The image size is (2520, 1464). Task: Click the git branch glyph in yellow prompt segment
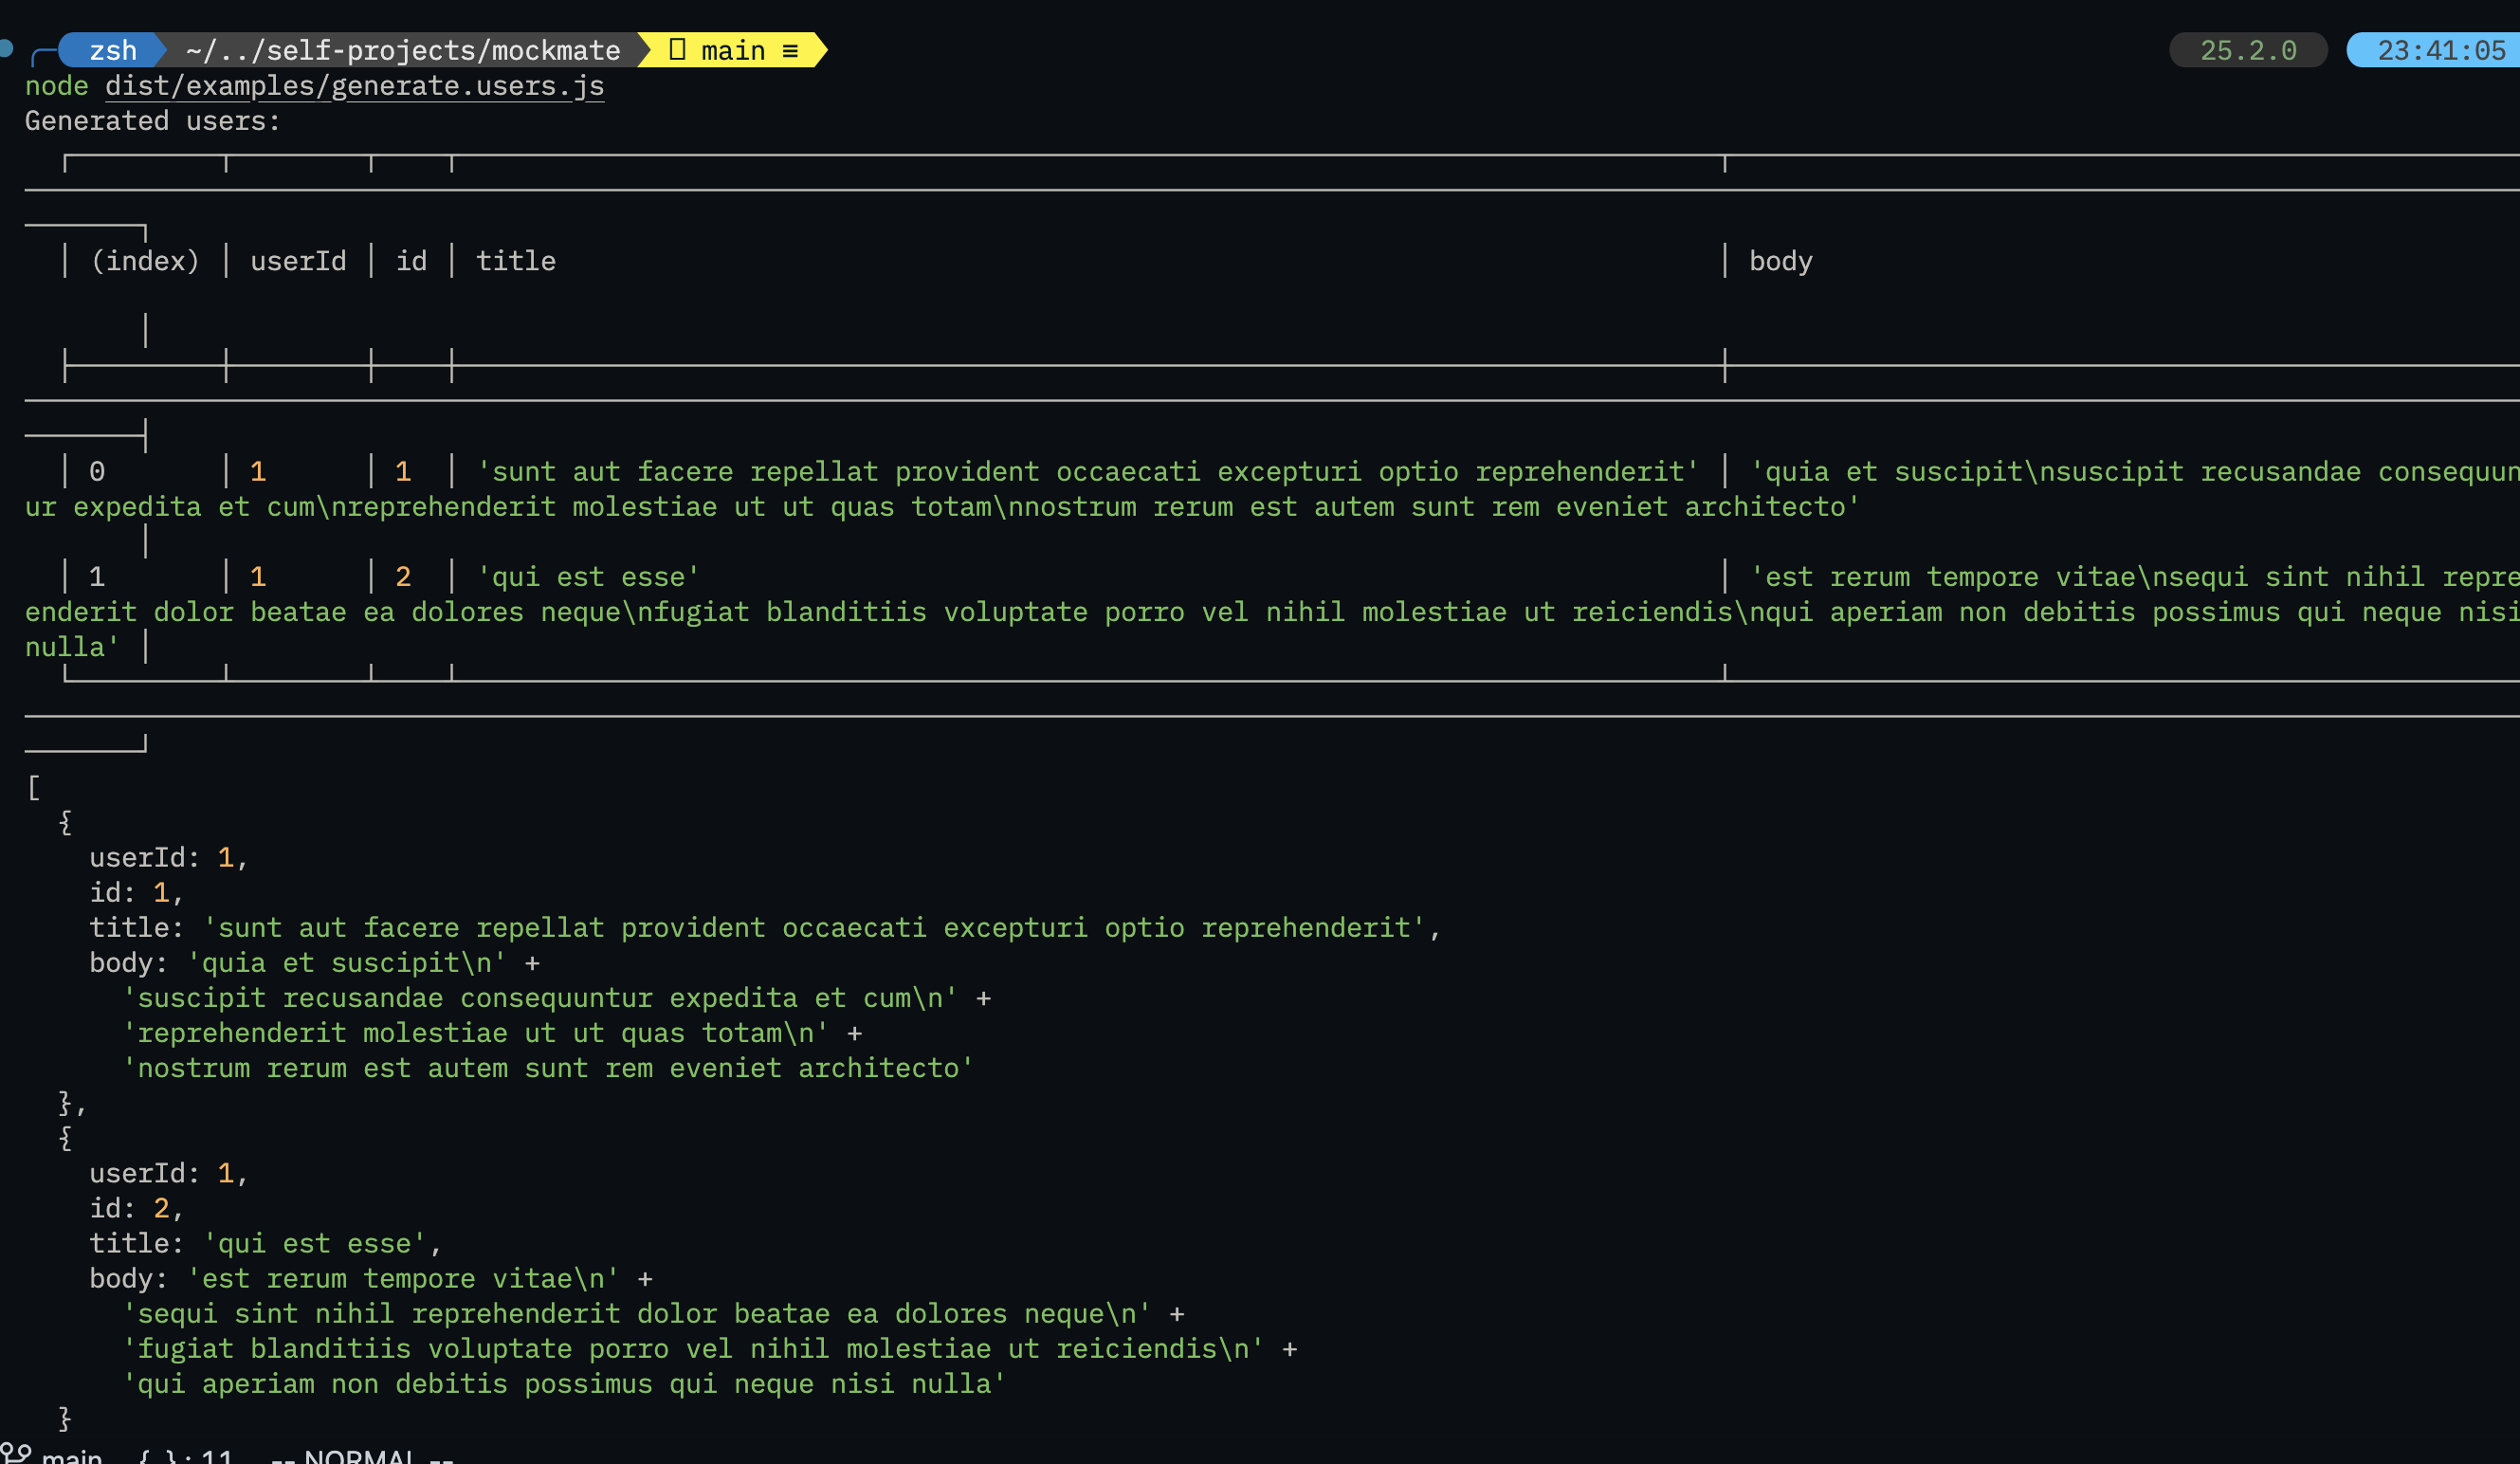tap(677, 50)
